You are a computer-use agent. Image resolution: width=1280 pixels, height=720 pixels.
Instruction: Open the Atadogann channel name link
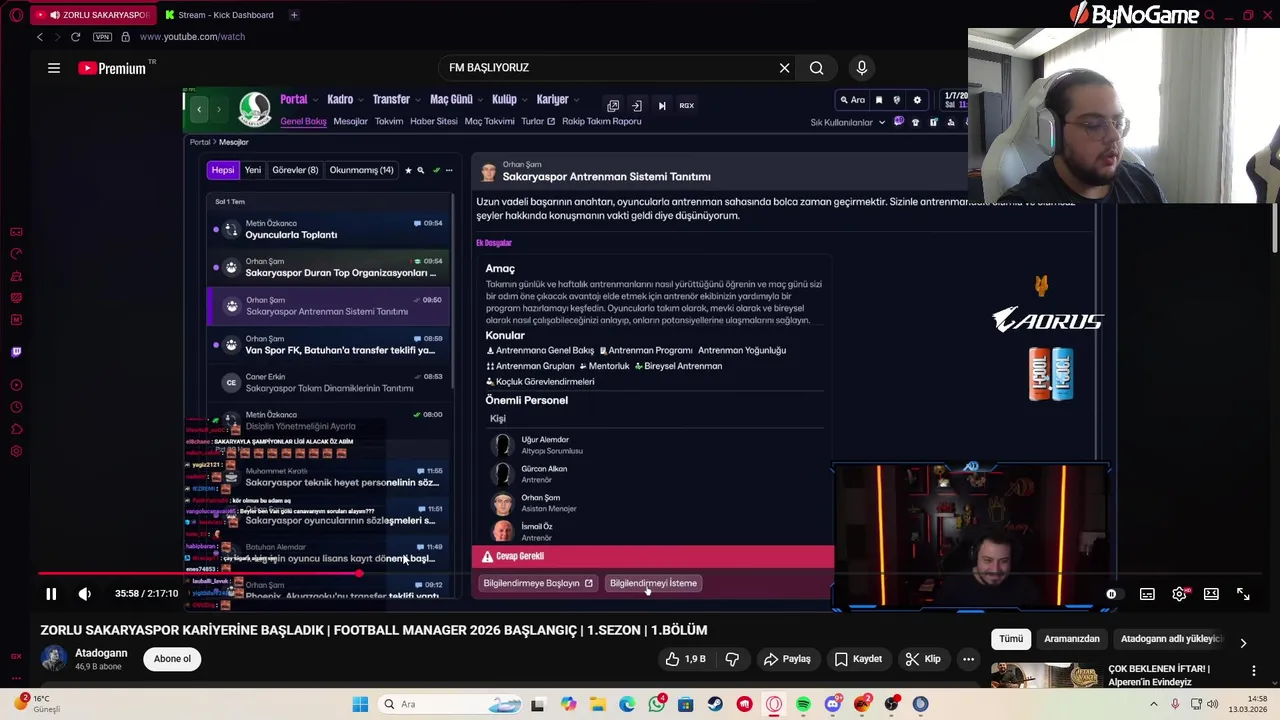click(101, 653)
